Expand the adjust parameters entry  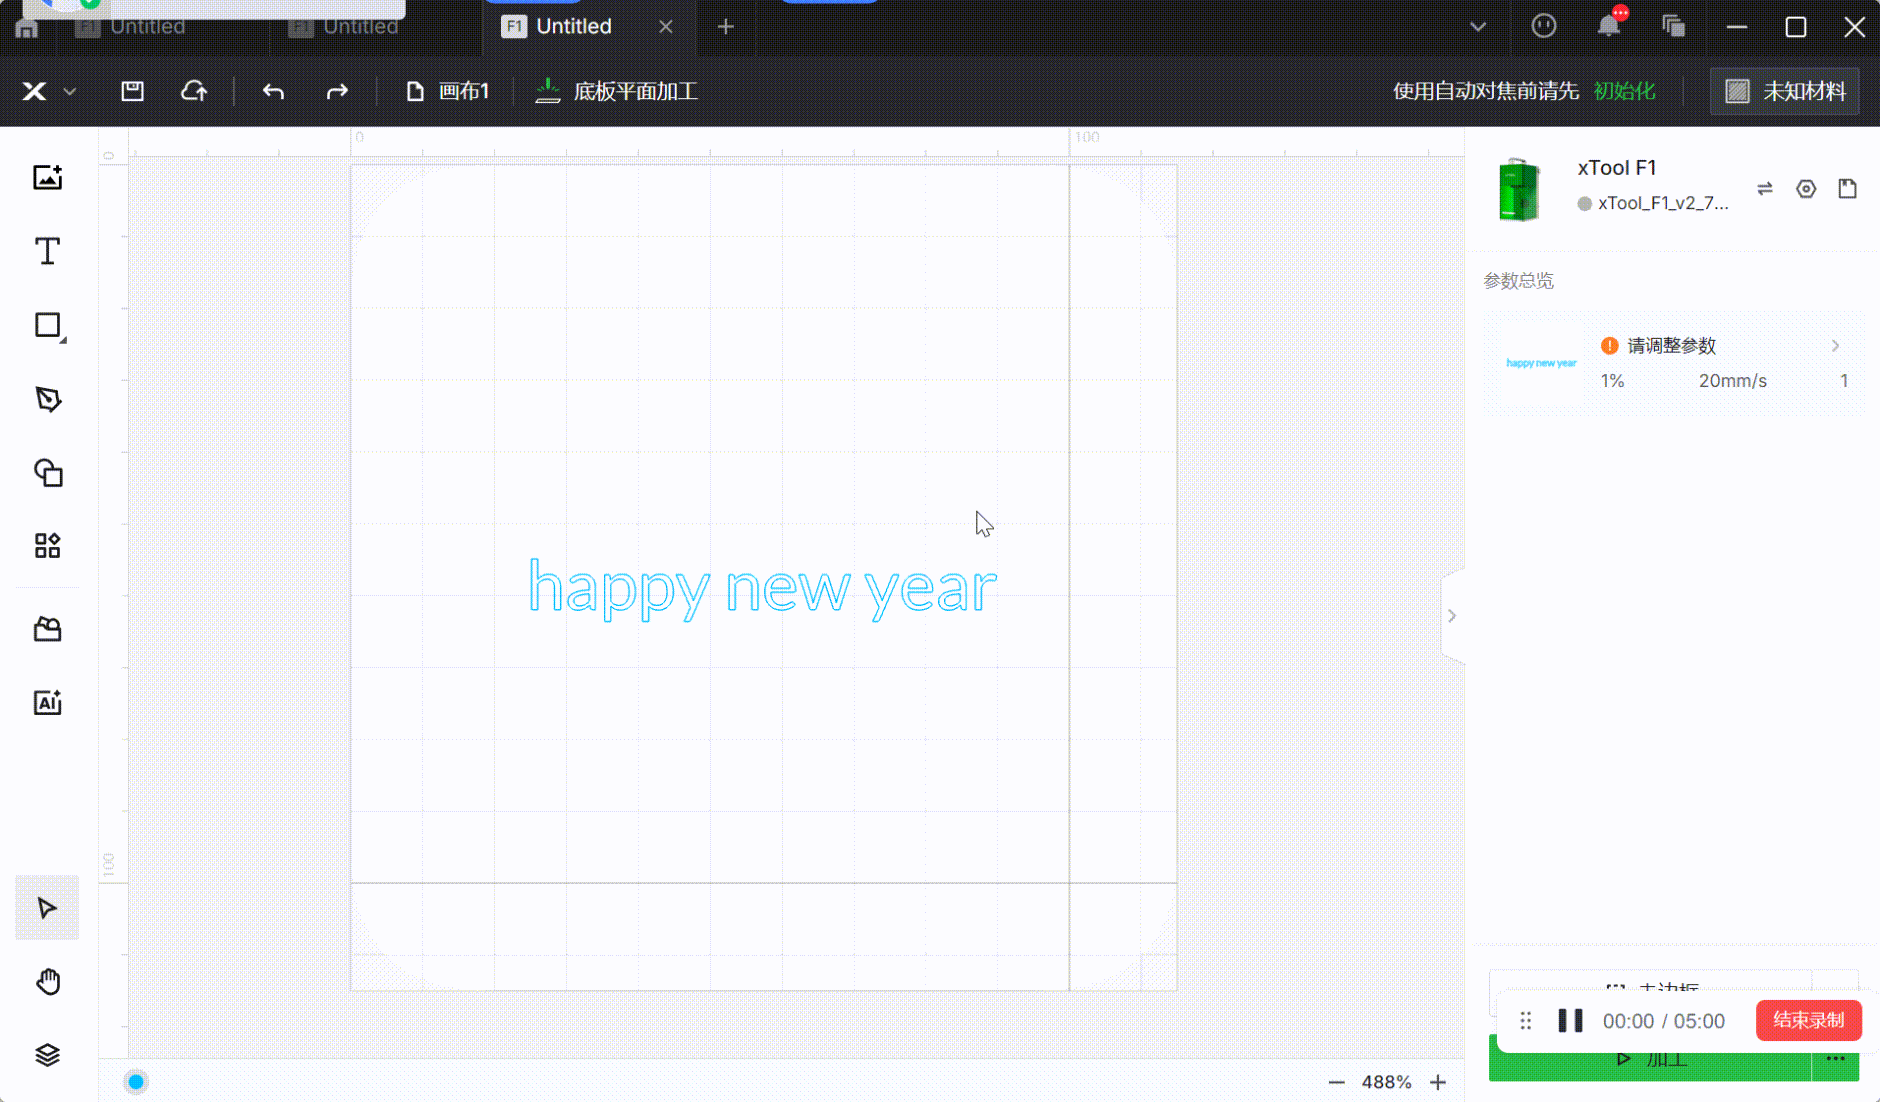[1834, 346]
